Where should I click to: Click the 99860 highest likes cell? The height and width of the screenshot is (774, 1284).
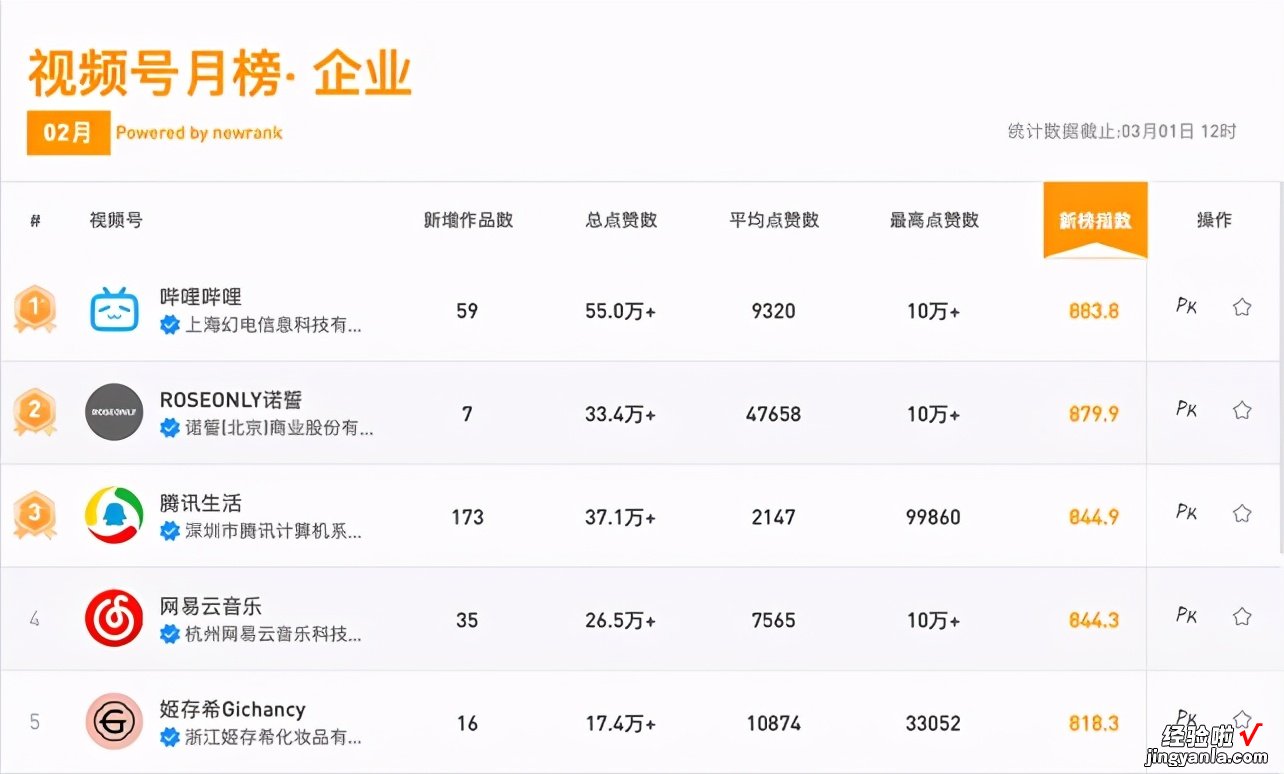click(x=934, y=517)
